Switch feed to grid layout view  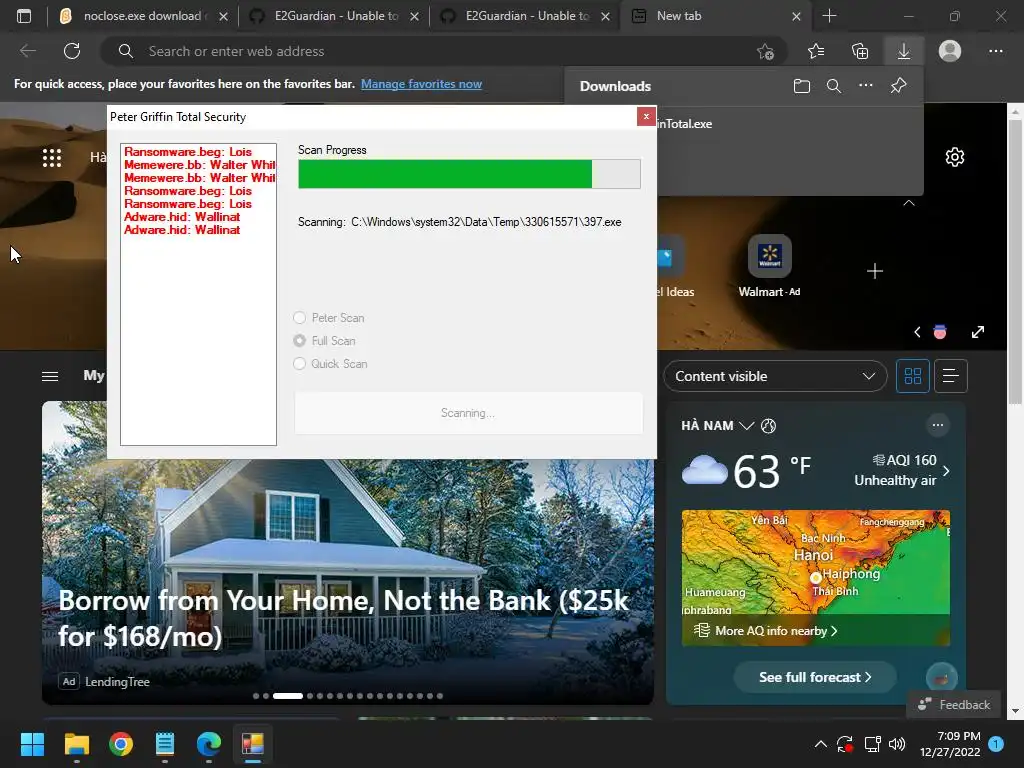pyautogui.click(x=912, y=376)
